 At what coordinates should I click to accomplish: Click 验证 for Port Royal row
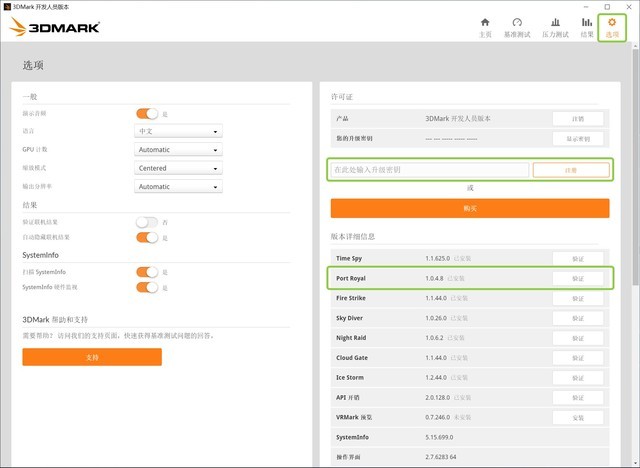[578, 278]
